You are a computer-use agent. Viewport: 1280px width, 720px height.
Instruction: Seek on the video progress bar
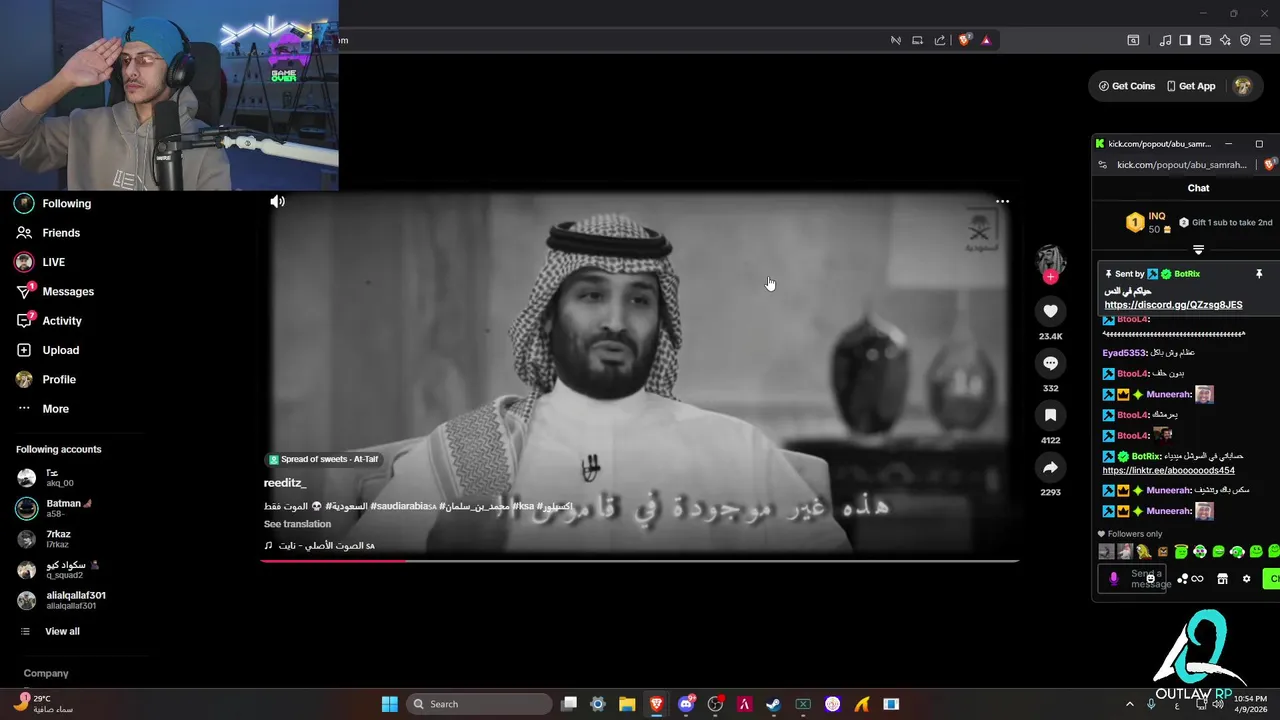(x=640, y=561)
